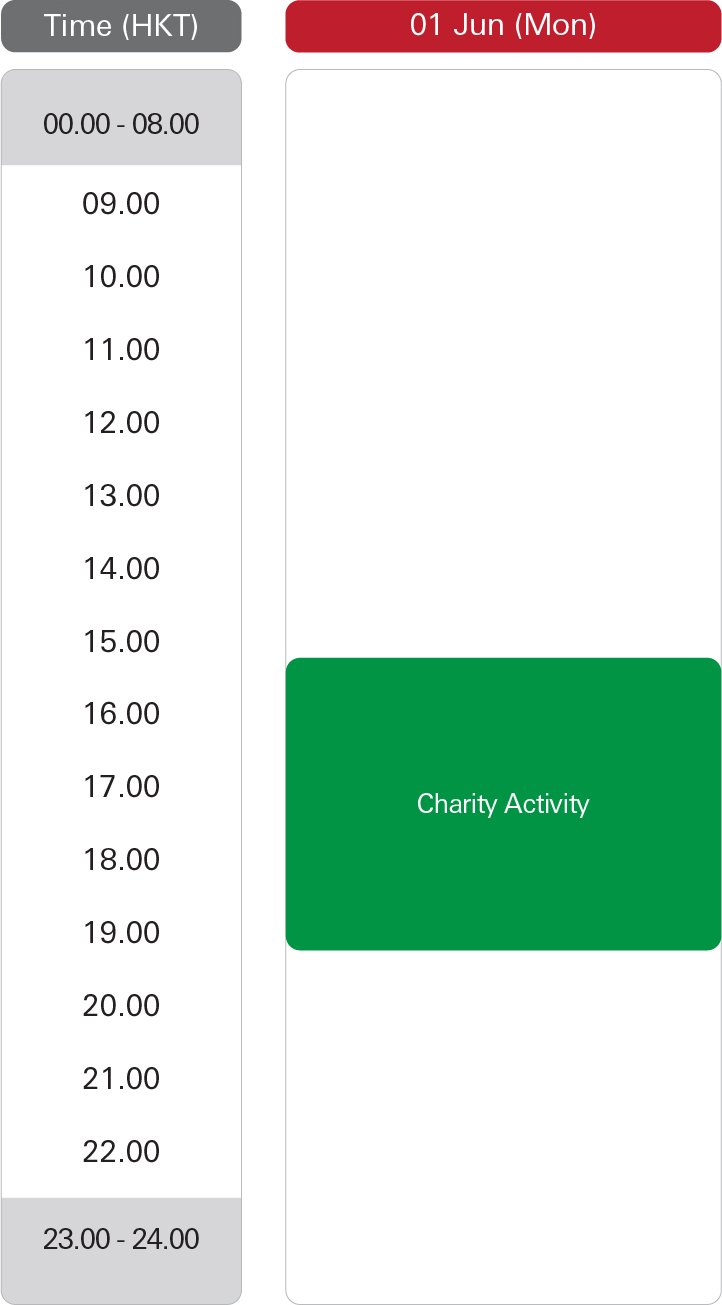Image resolution: width=722 pixels, height=1305 pixels.
Task: Pick the 17.00 time label
Action: pyautogui.click(x=121, y=787)
